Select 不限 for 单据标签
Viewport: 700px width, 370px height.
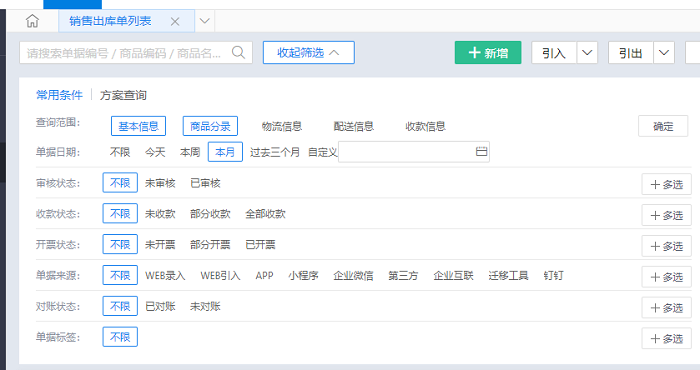pos(120,337)
